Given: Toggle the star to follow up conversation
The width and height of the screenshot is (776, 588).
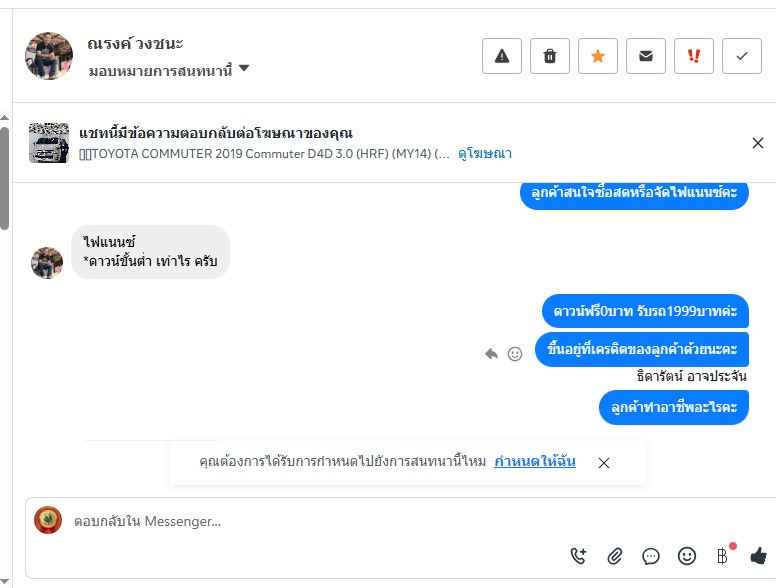Looking at the screenshot, I should (x=598, y=56).
